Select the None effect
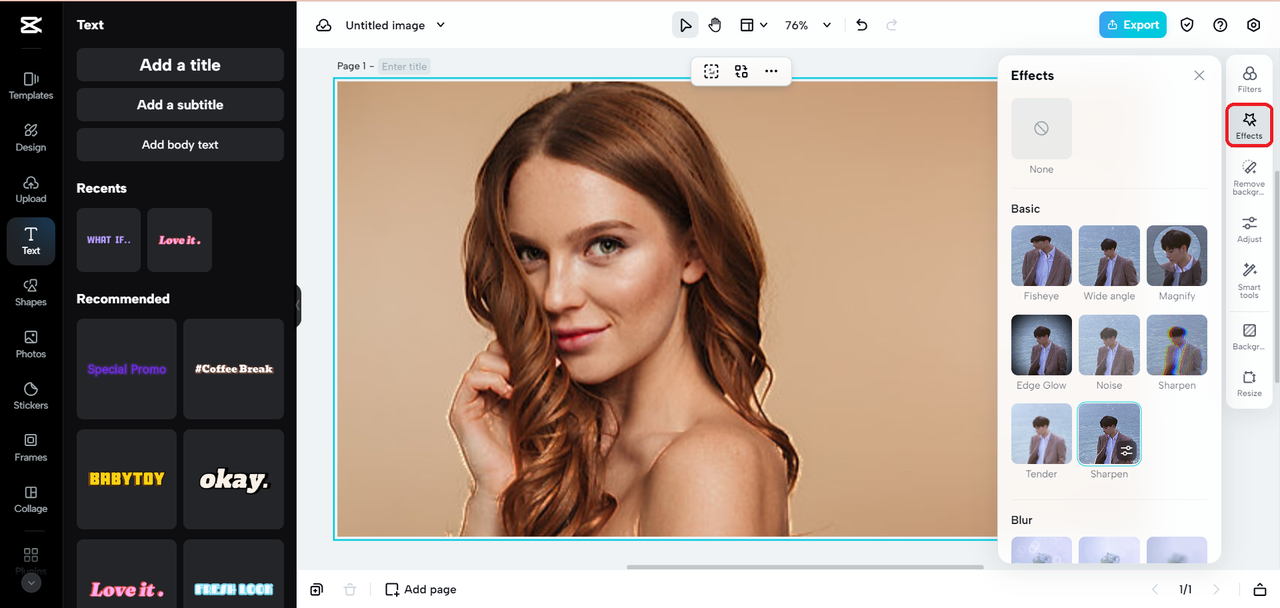 click(x=1041, y=128)
